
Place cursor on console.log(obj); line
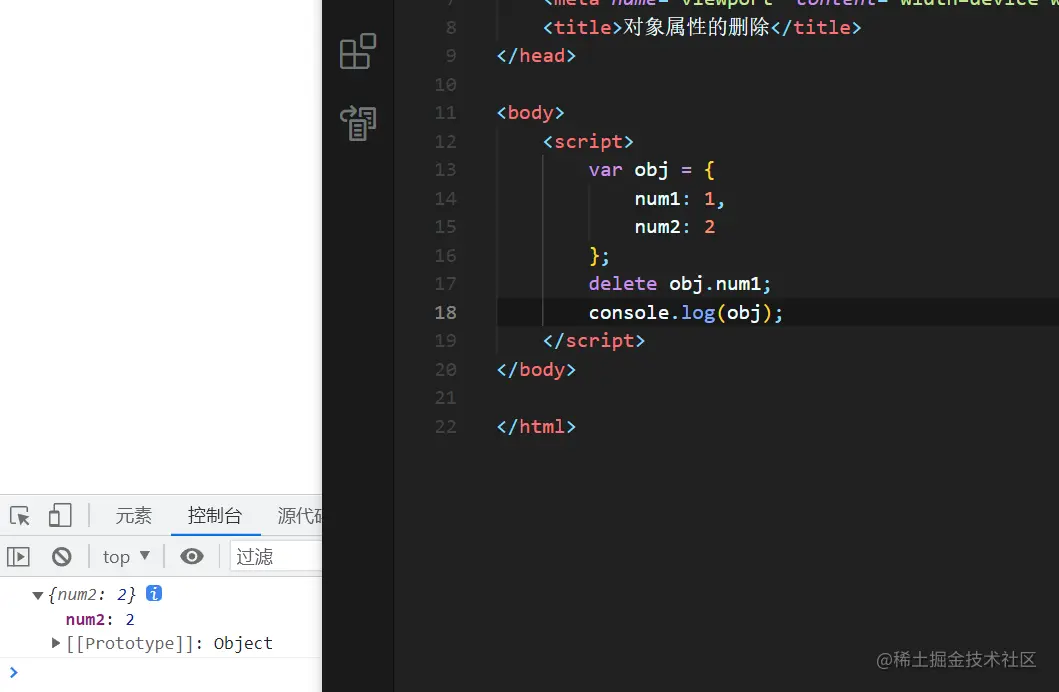pyautogui.click(x=686, y=313)
